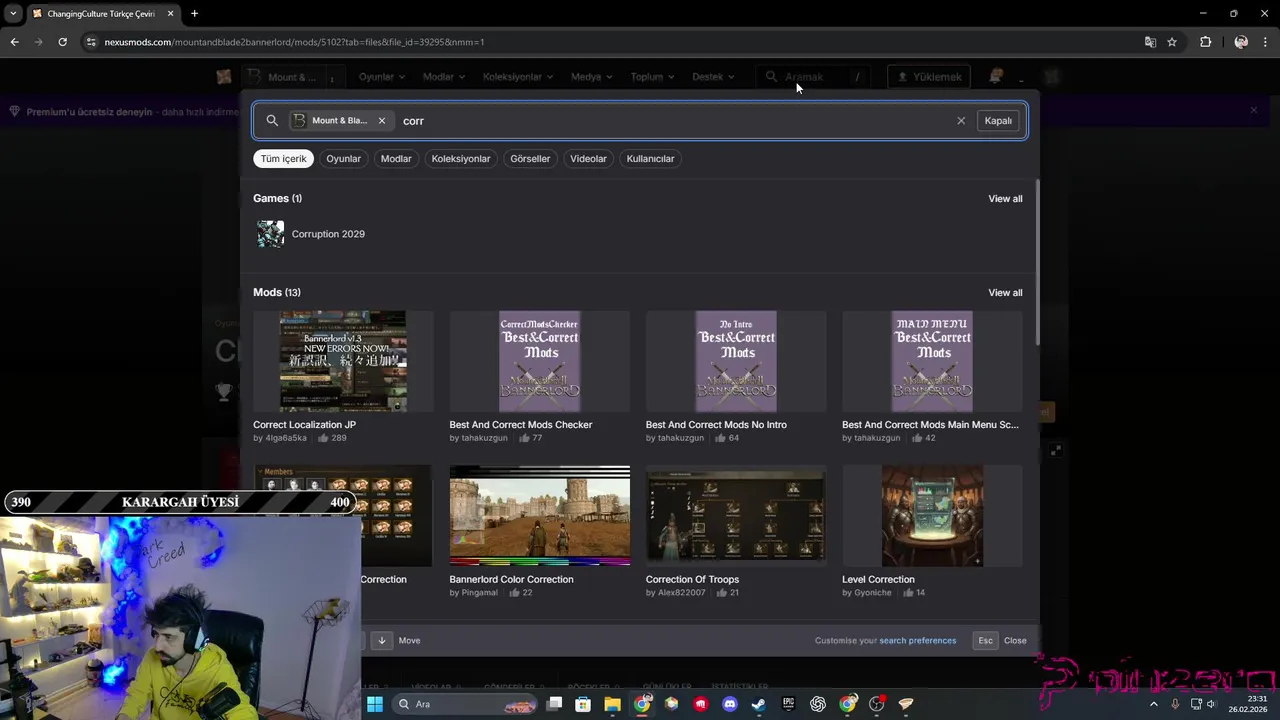The image size is (1280, 720).
Task: Open Discord from the taskbar
Action: point(730,704)
